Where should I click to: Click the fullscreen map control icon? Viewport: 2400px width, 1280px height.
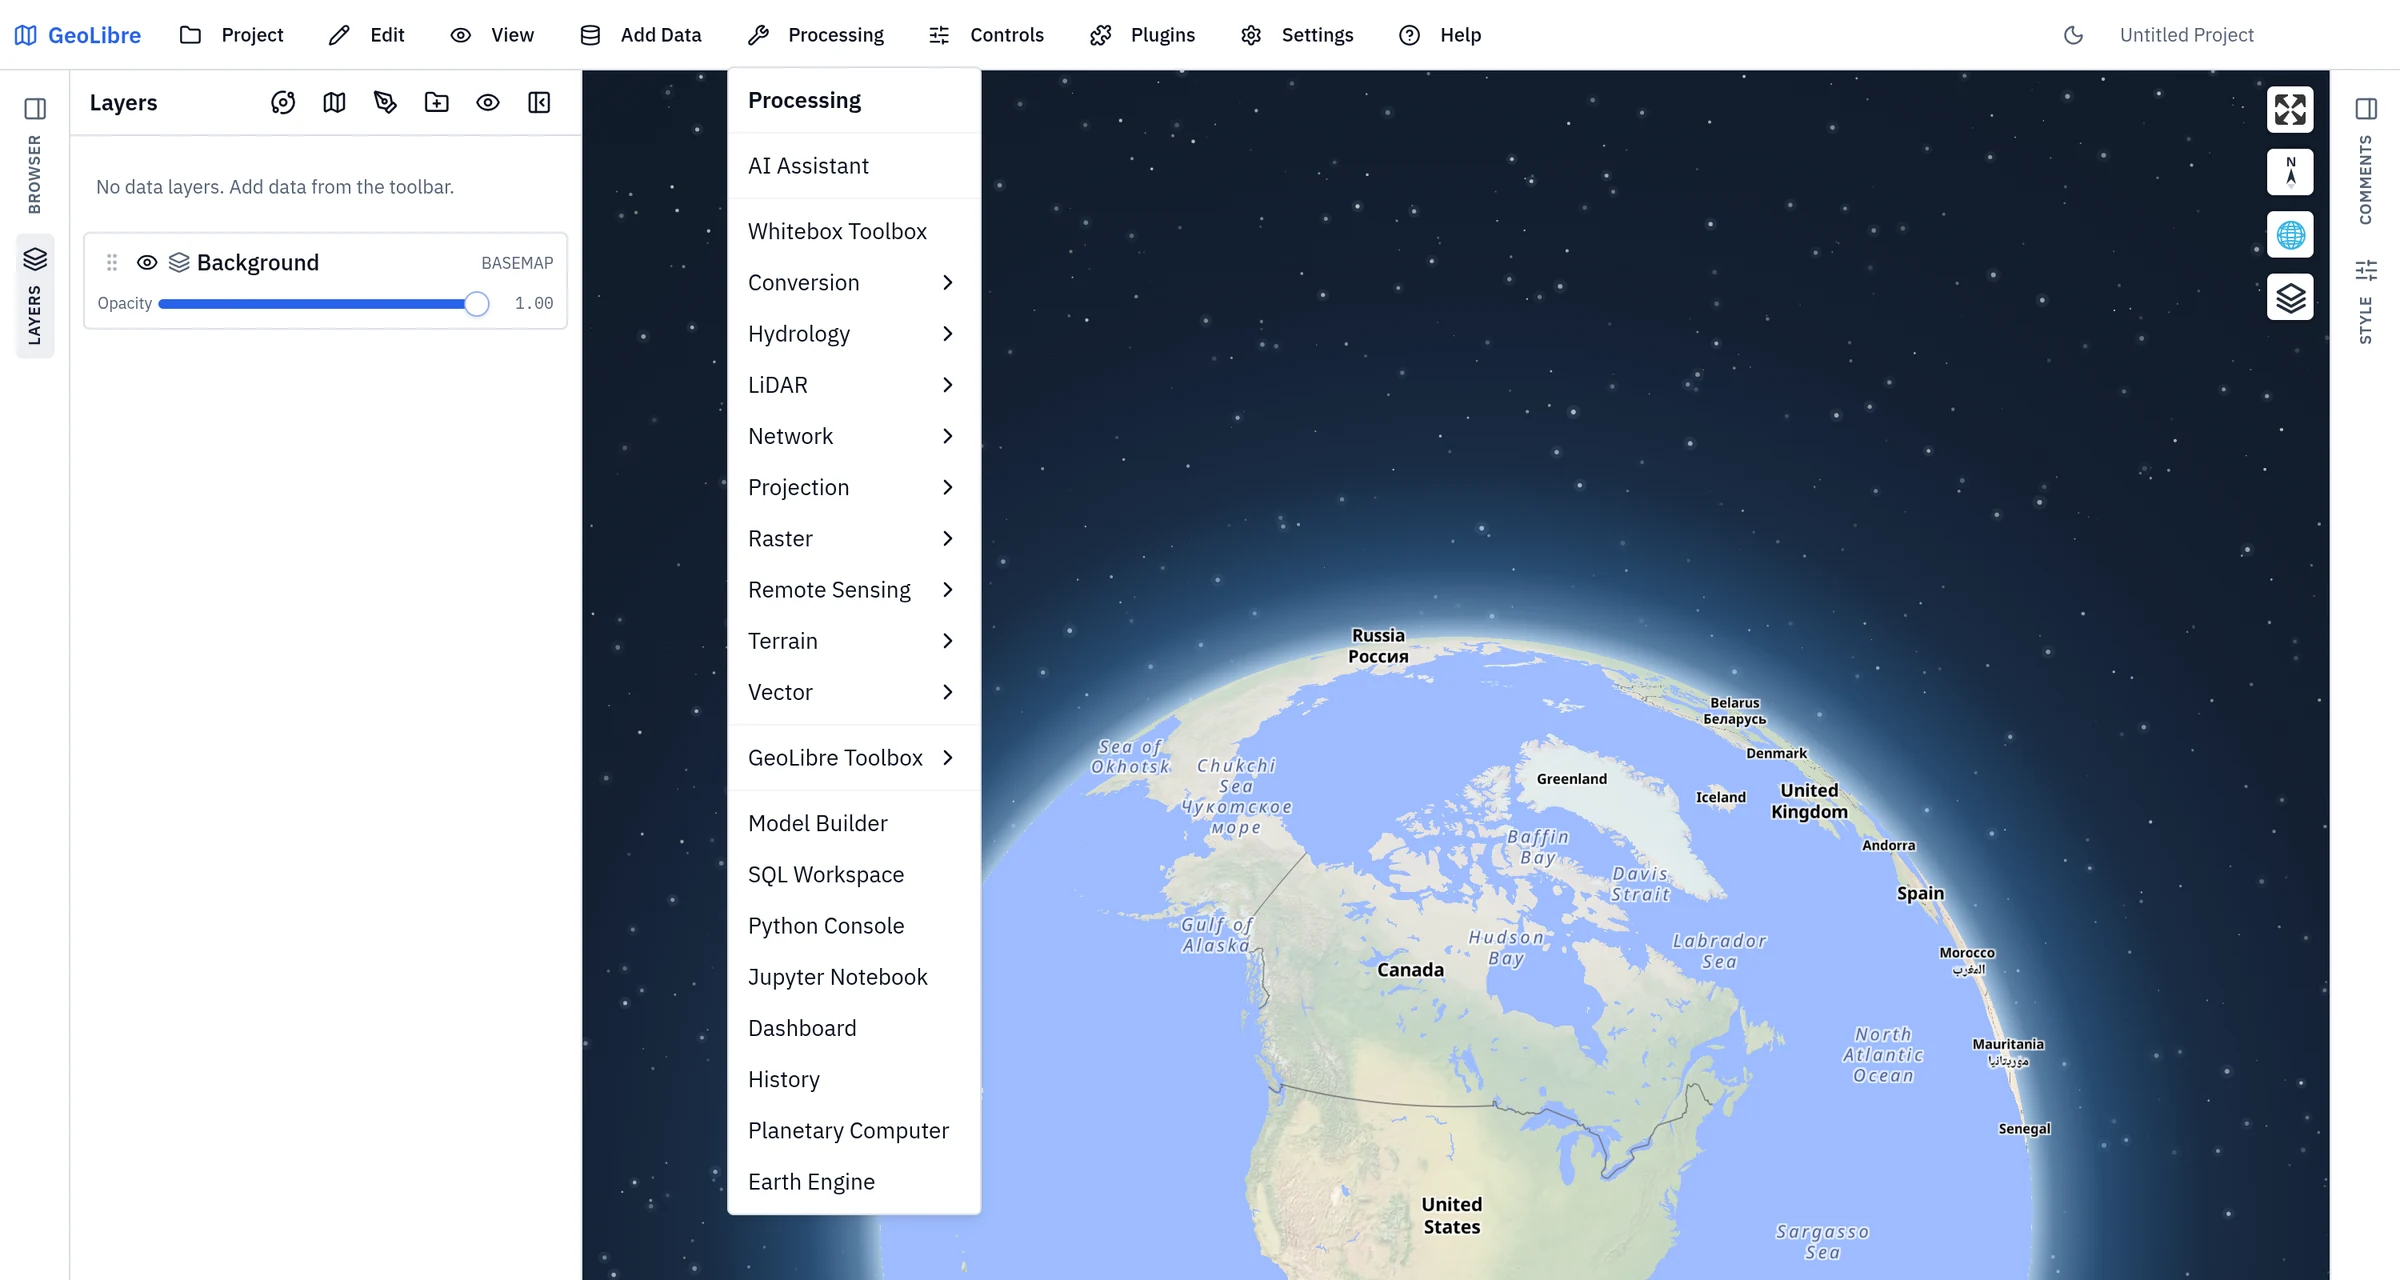[x=2290, y=109]
